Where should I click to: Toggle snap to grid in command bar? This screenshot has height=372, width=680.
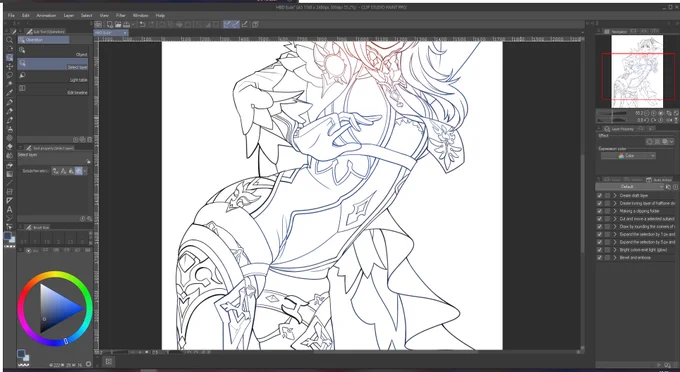point(245,24)
